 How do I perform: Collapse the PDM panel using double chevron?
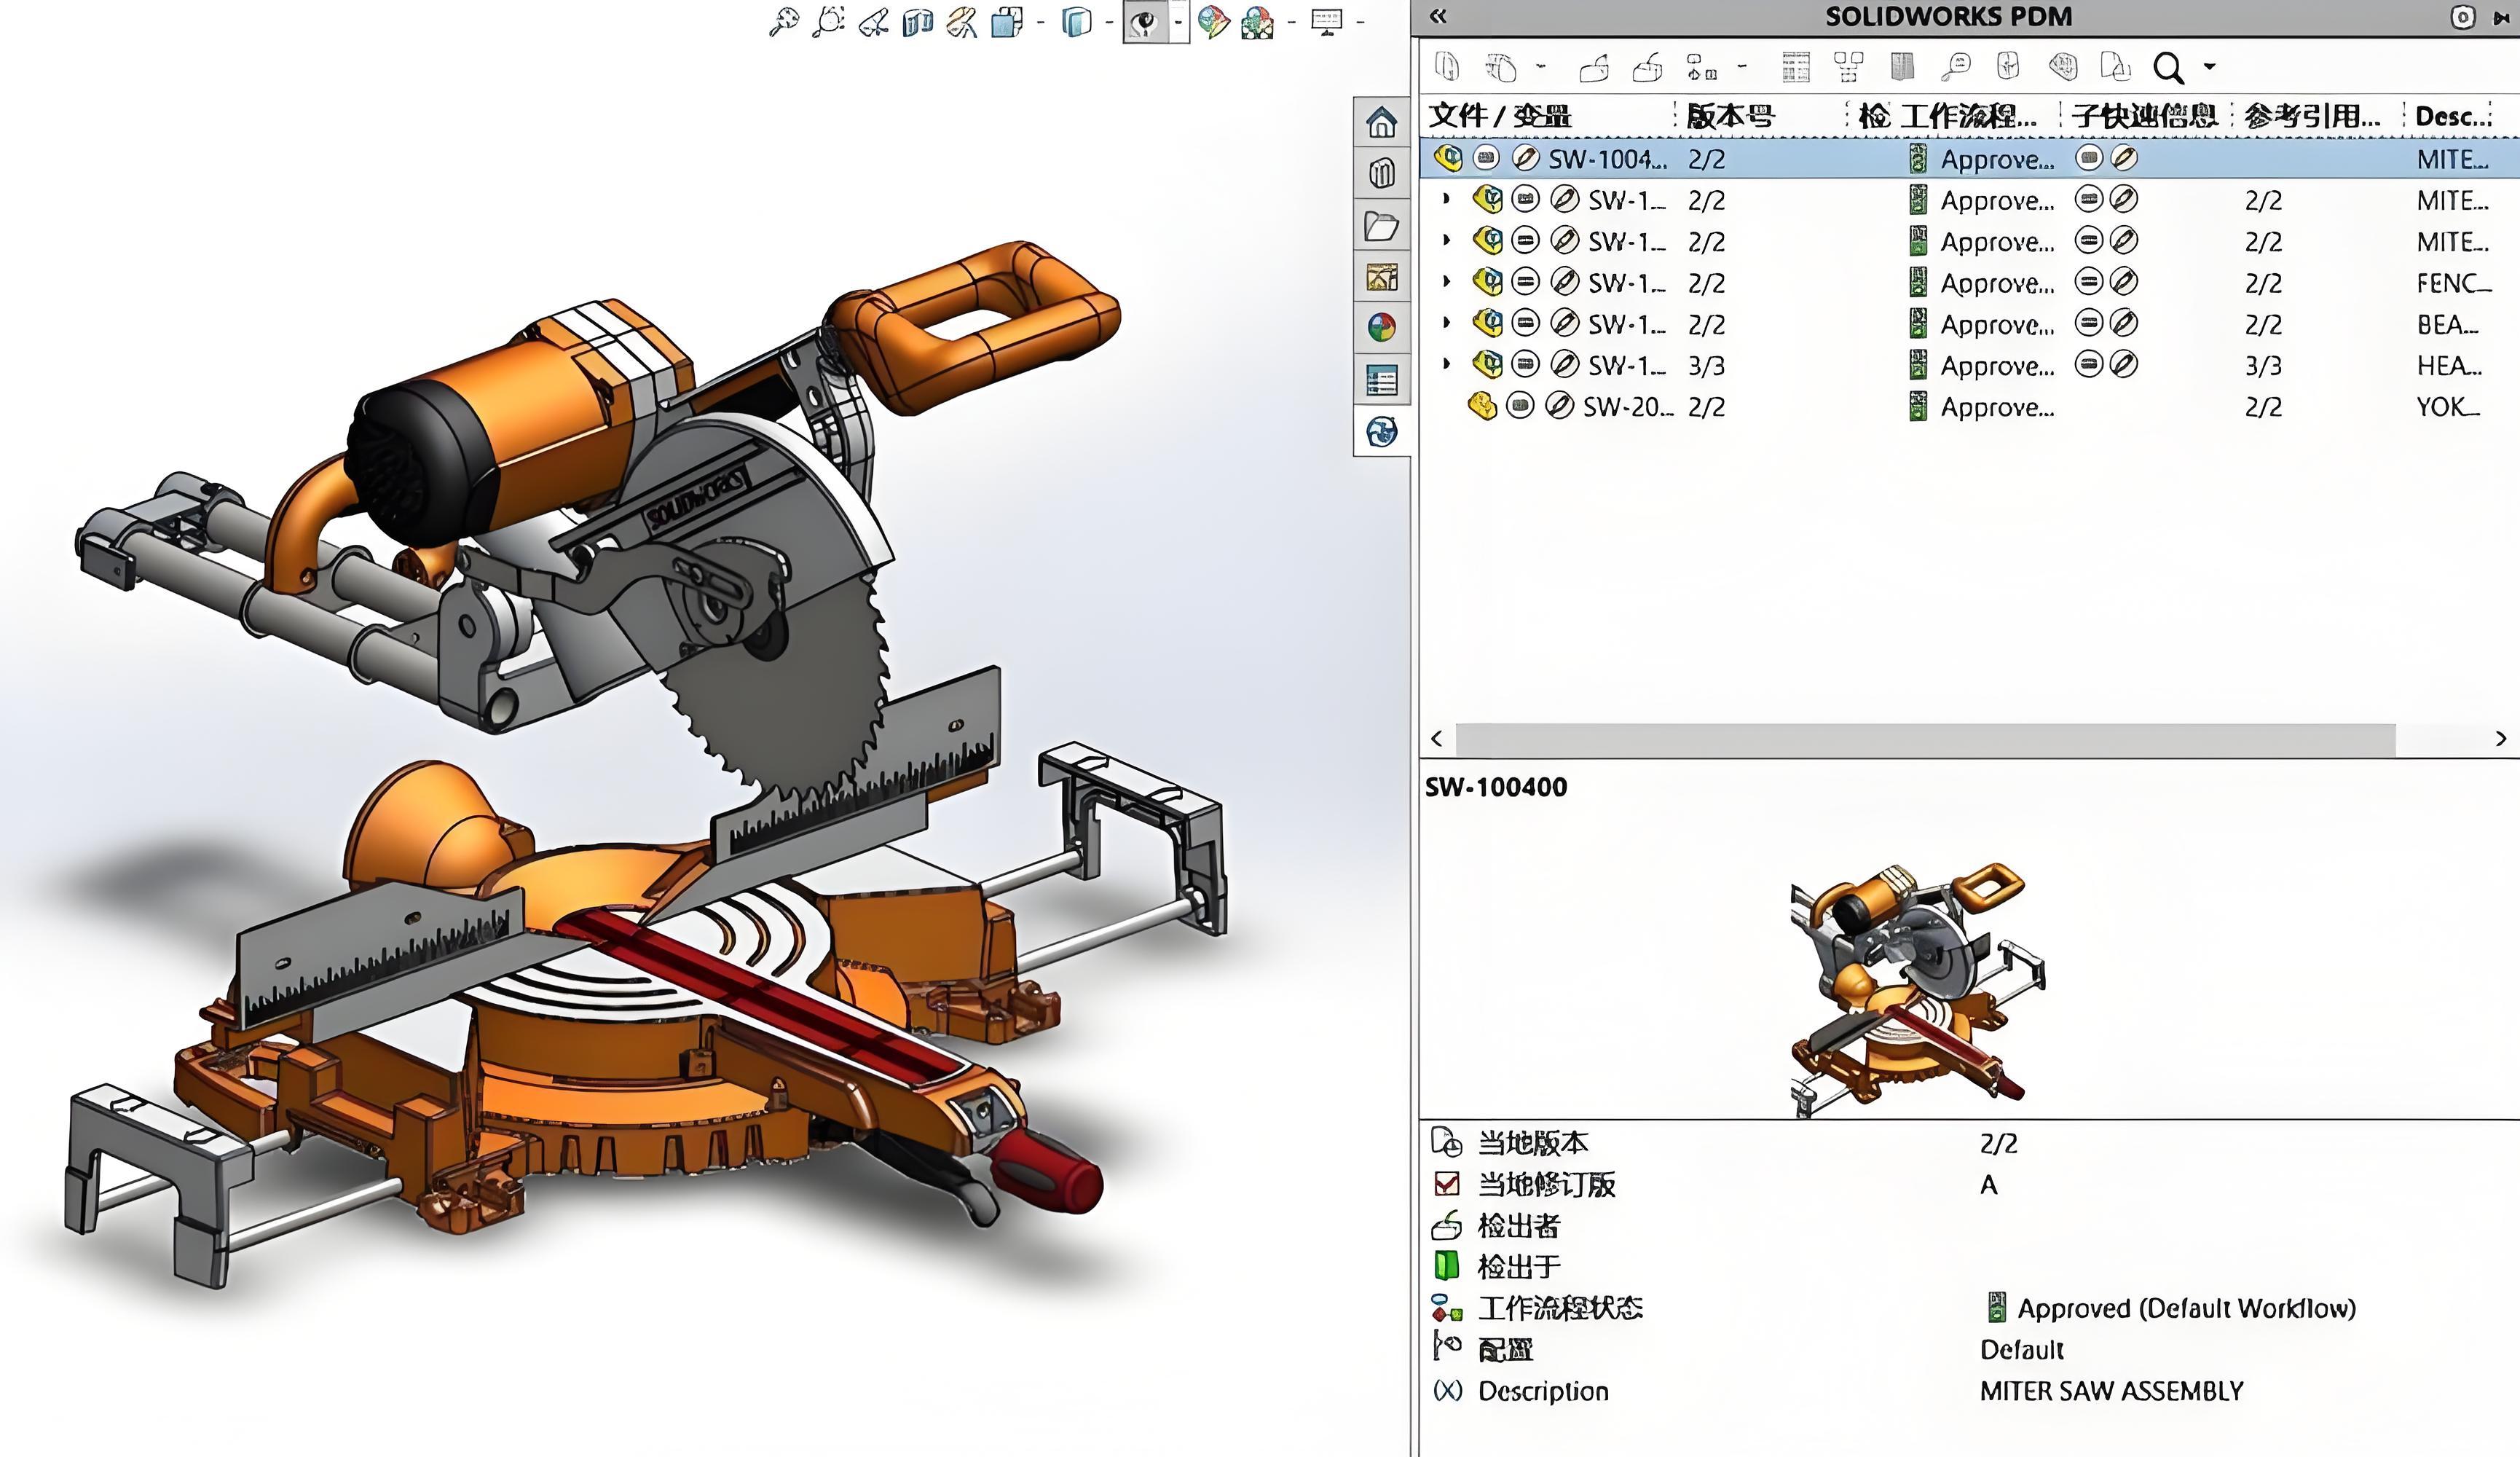click(x=1438, y=16)
